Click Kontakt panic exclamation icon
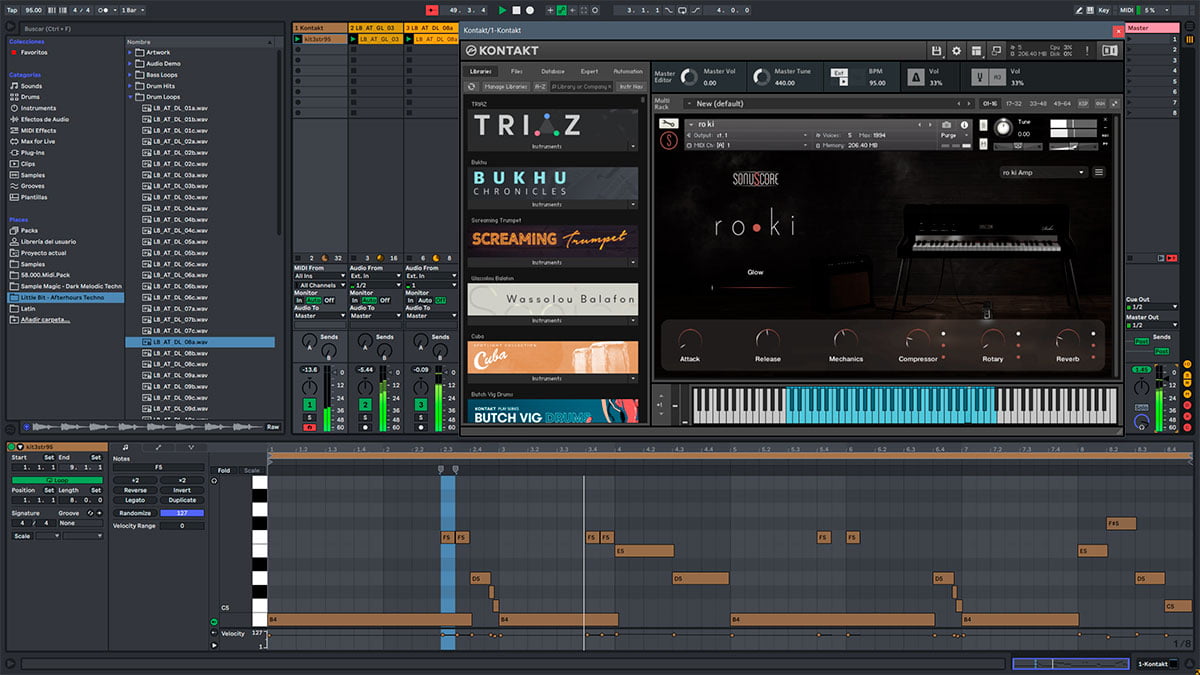 coord(1087,50)
